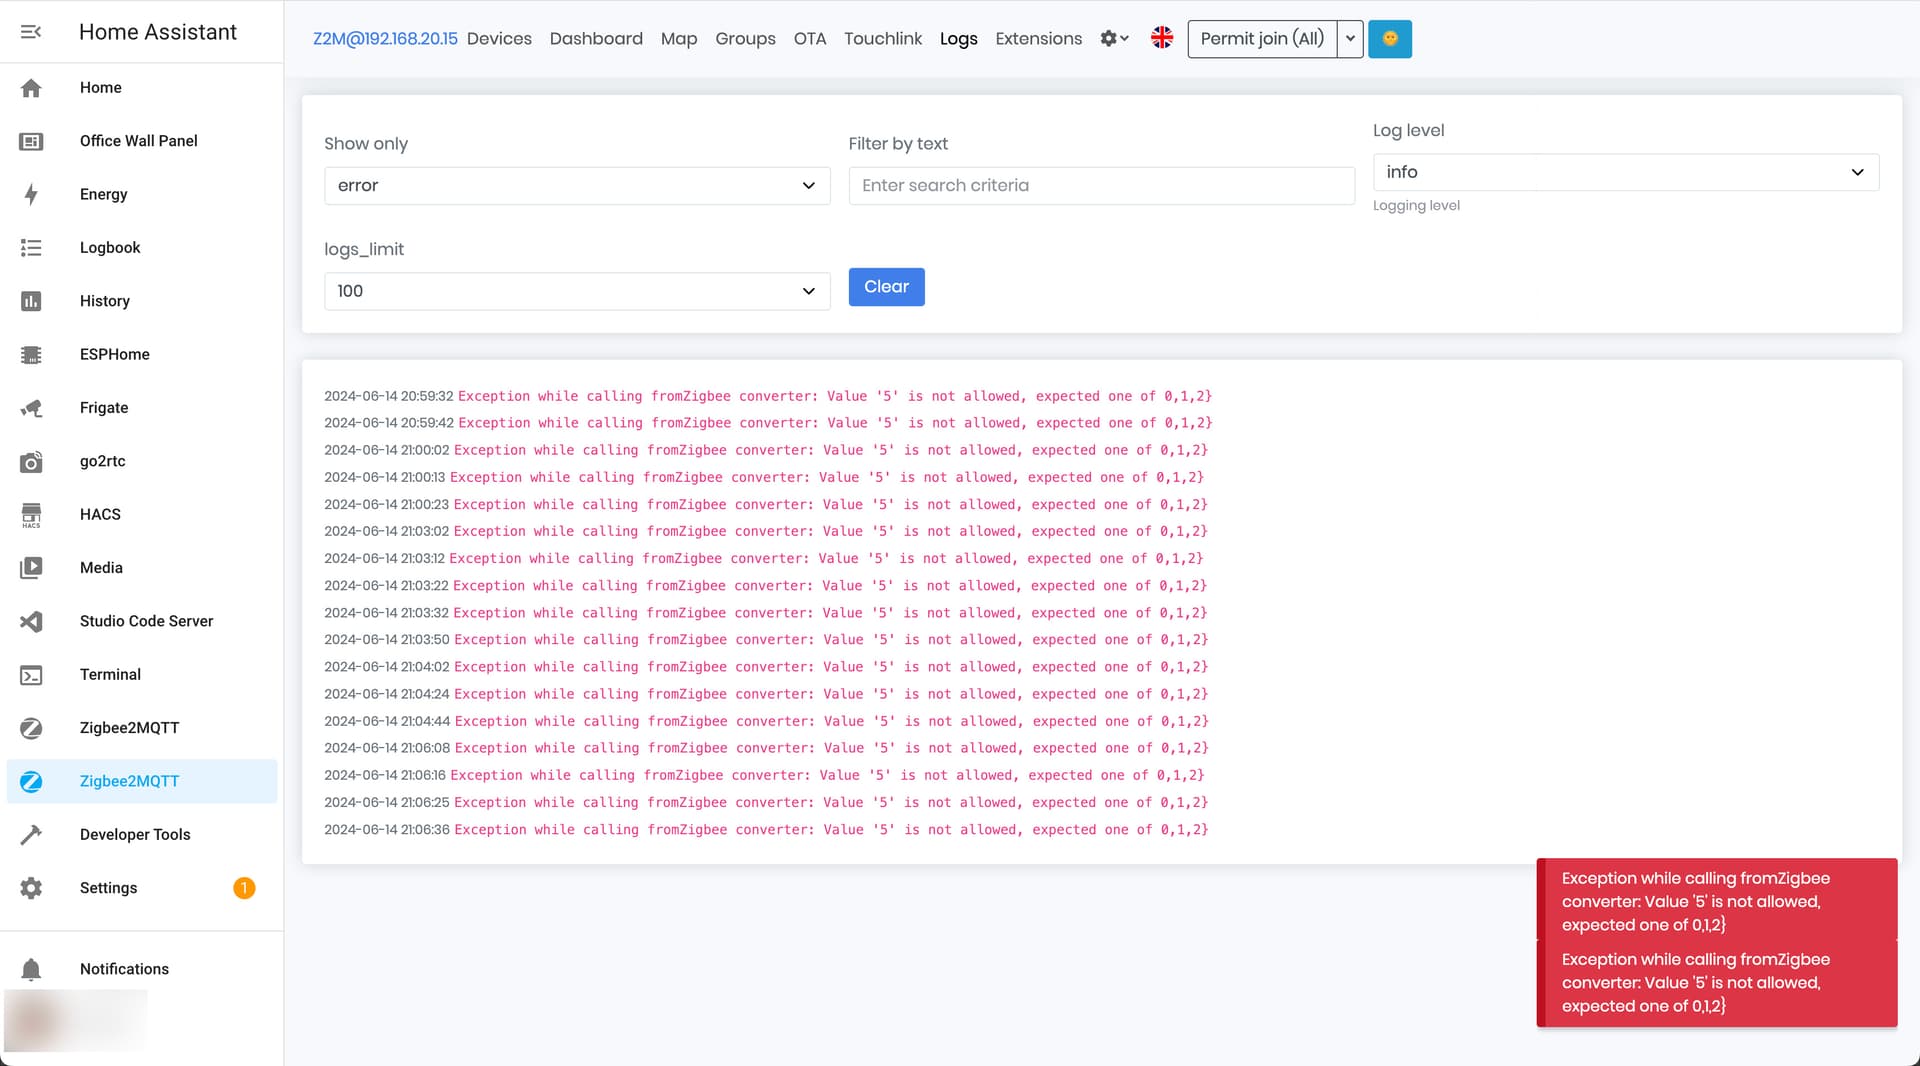Click the Frigate camera icon
1920x1066 pixels.
(x=31, y=408)
